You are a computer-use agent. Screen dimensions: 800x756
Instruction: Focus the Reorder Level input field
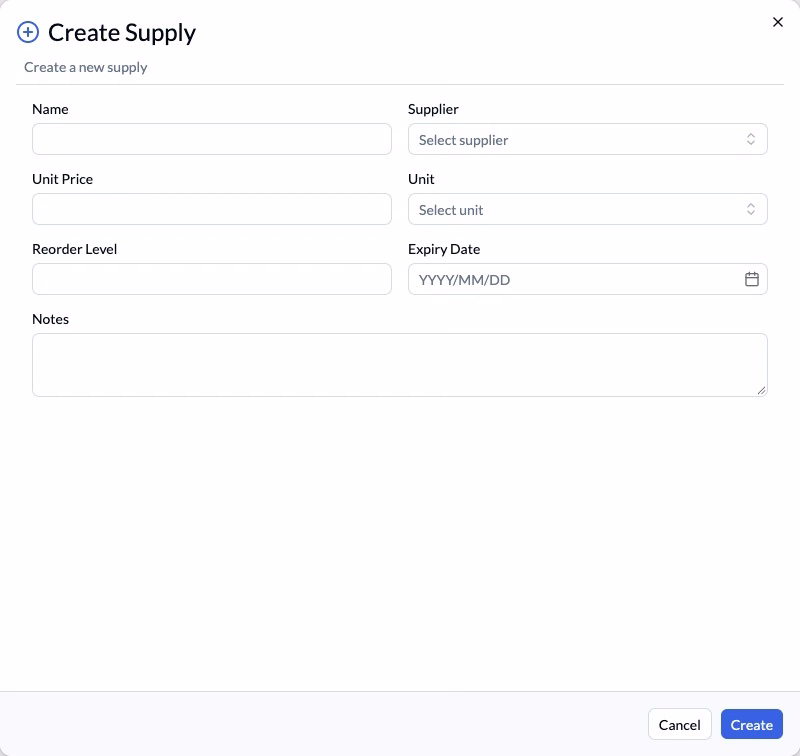[212, 279]
